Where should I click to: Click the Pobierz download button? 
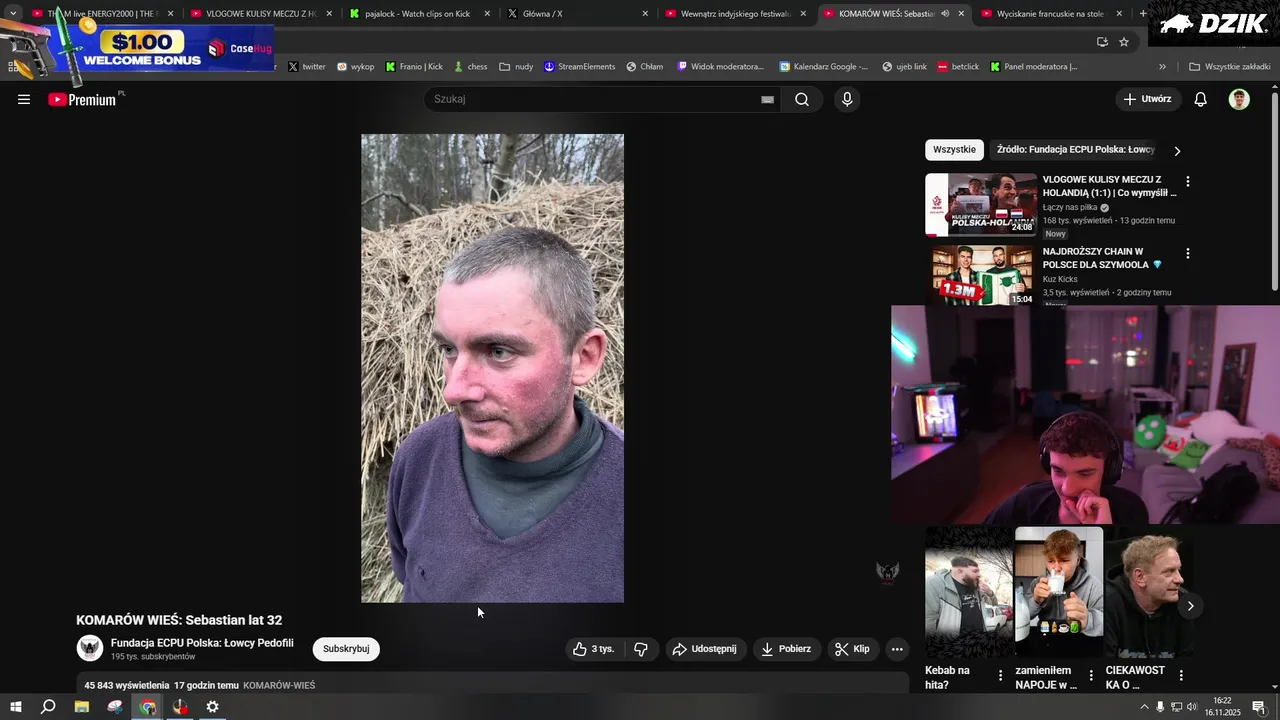tap(786, 649)
